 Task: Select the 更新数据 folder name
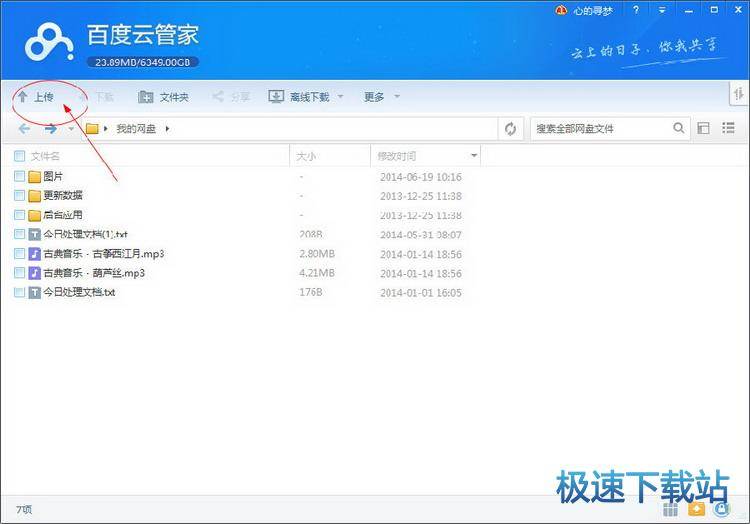click(x=63, y=195)
